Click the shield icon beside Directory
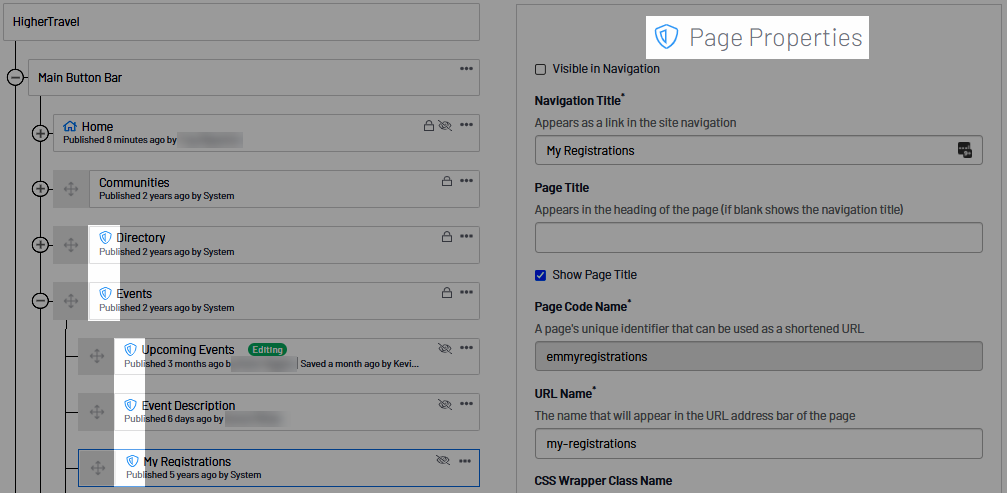The height and width of the screenshot is (493, 1007). point(105,238)
